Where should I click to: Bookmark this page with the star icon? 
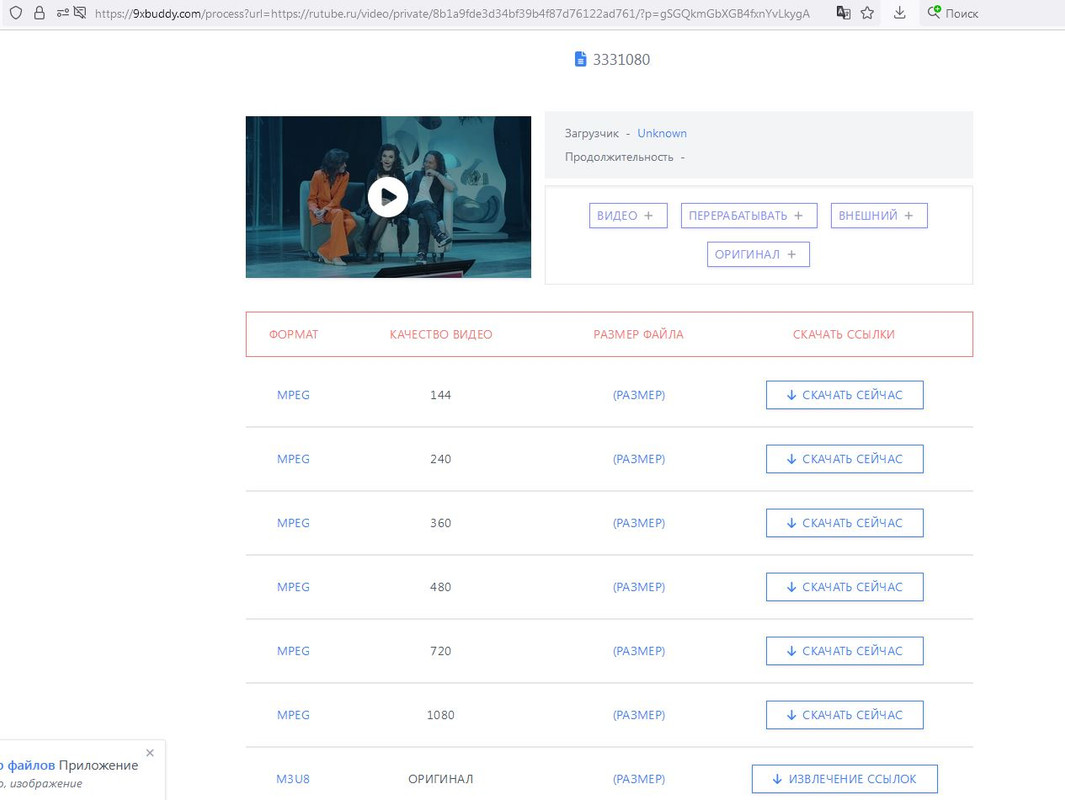pos(867,13)
